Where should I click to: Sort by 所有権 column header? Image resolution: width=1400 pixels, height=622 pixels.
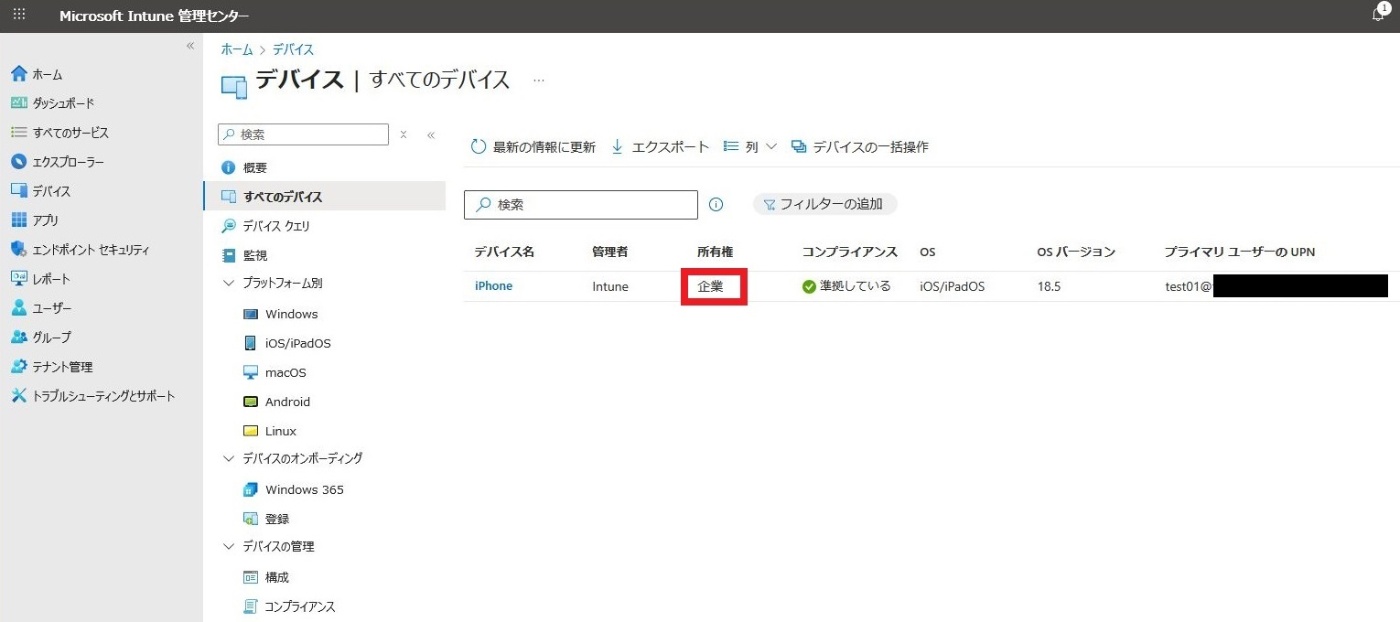715,252
